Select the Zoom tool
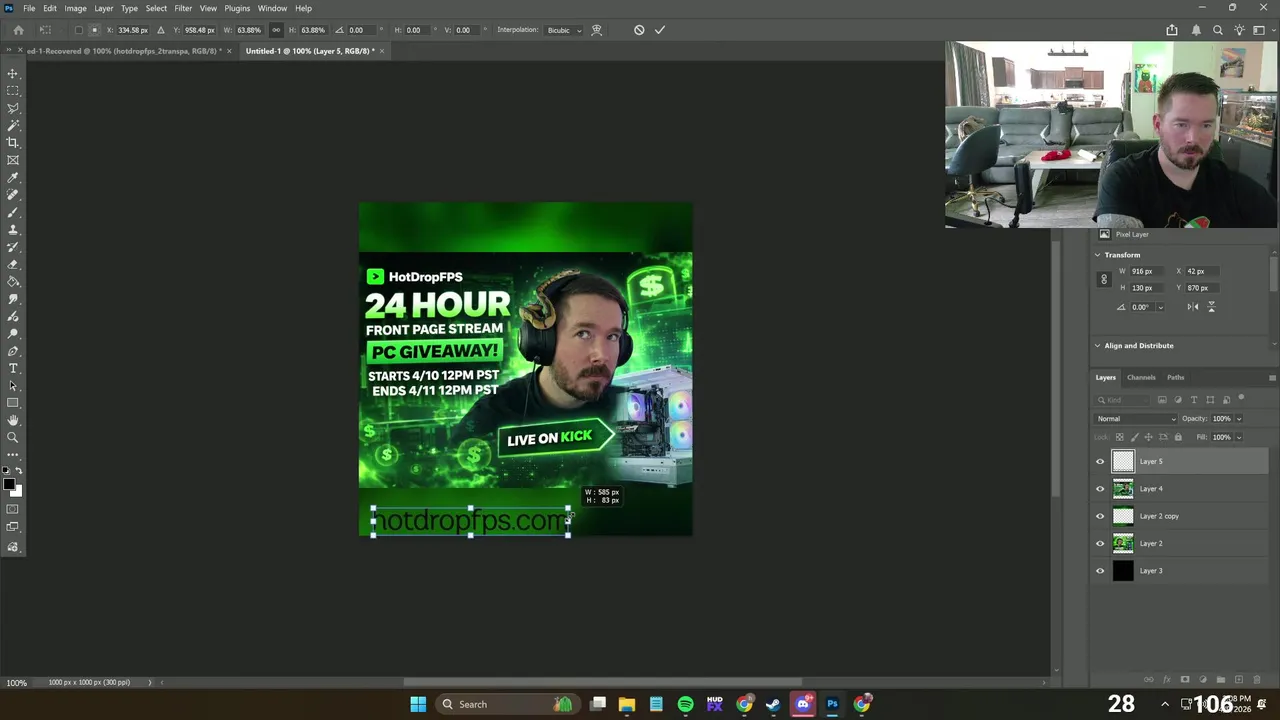The image size is (1280, 720). [x=13, y=437]
